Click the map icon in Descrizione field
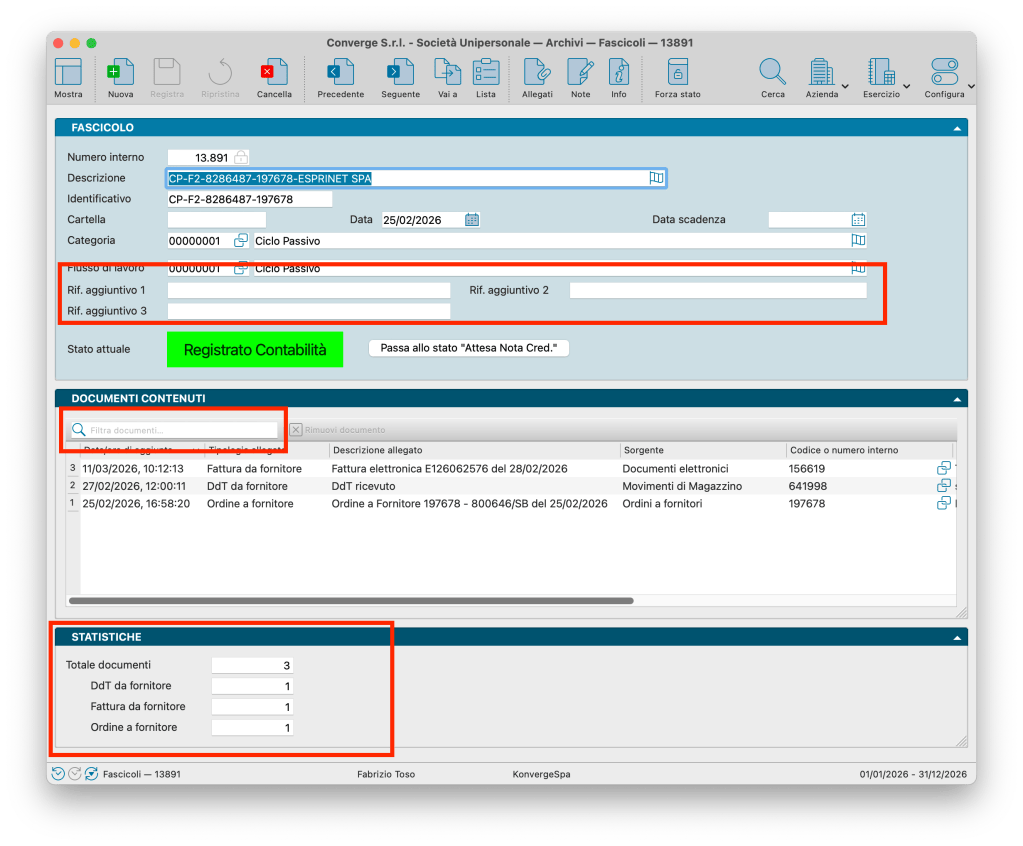 click(x=656, y=178)
